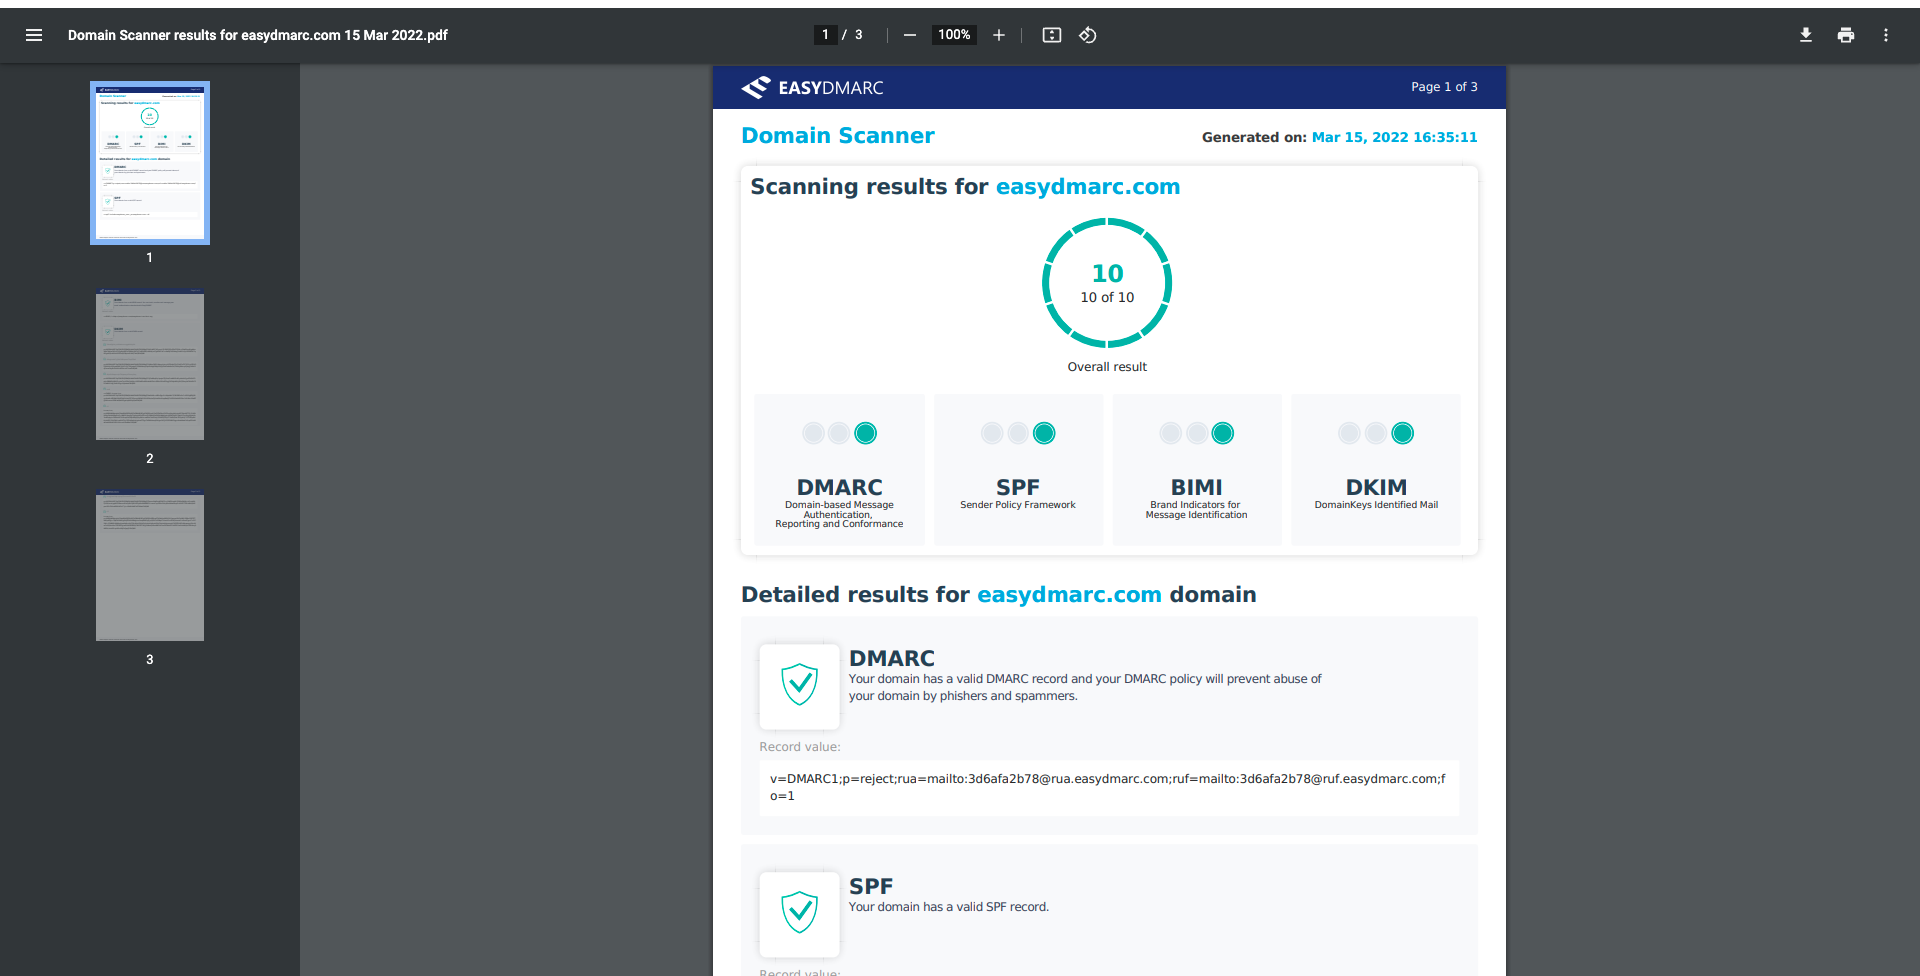Toggle the sidebar menu icon
This screenshot has width=1920, height=976.
point(34,35)
